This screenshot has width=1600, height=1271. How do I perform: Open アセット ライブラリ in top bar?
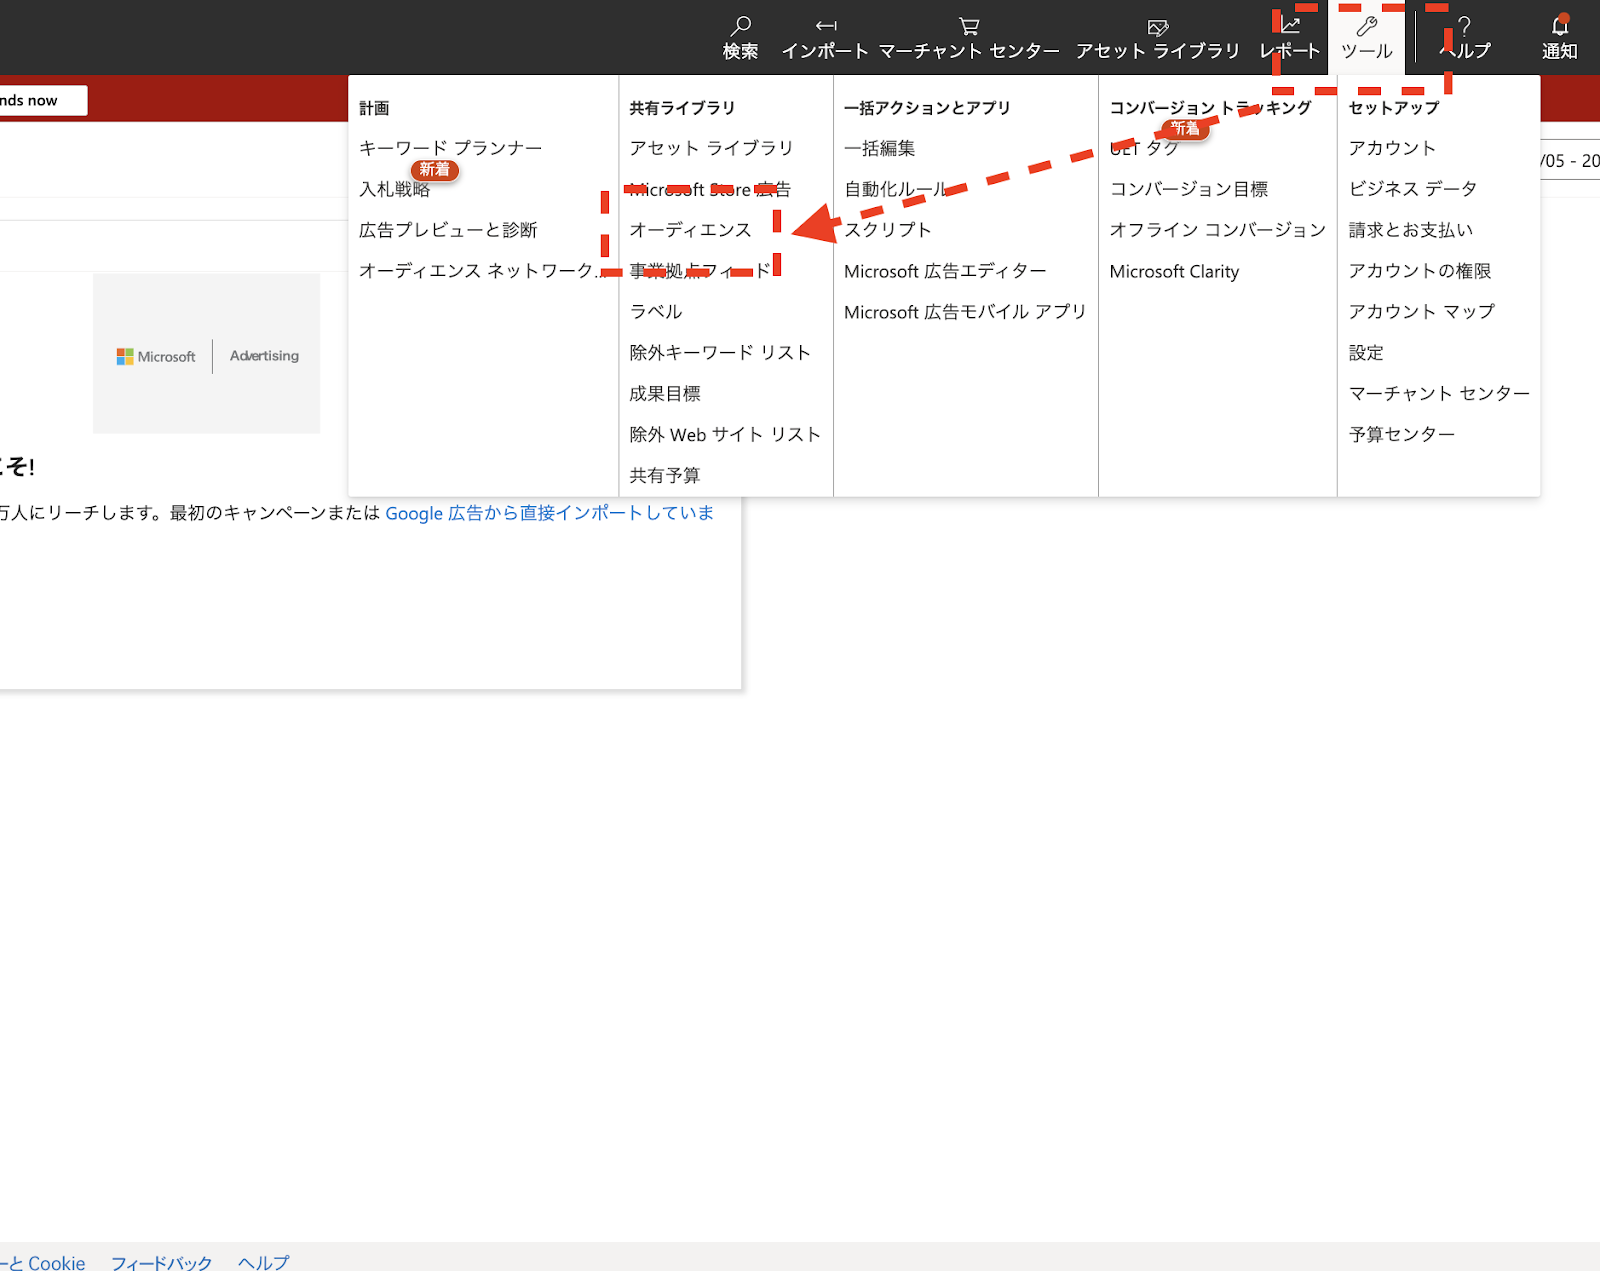tap(1157, 38)
